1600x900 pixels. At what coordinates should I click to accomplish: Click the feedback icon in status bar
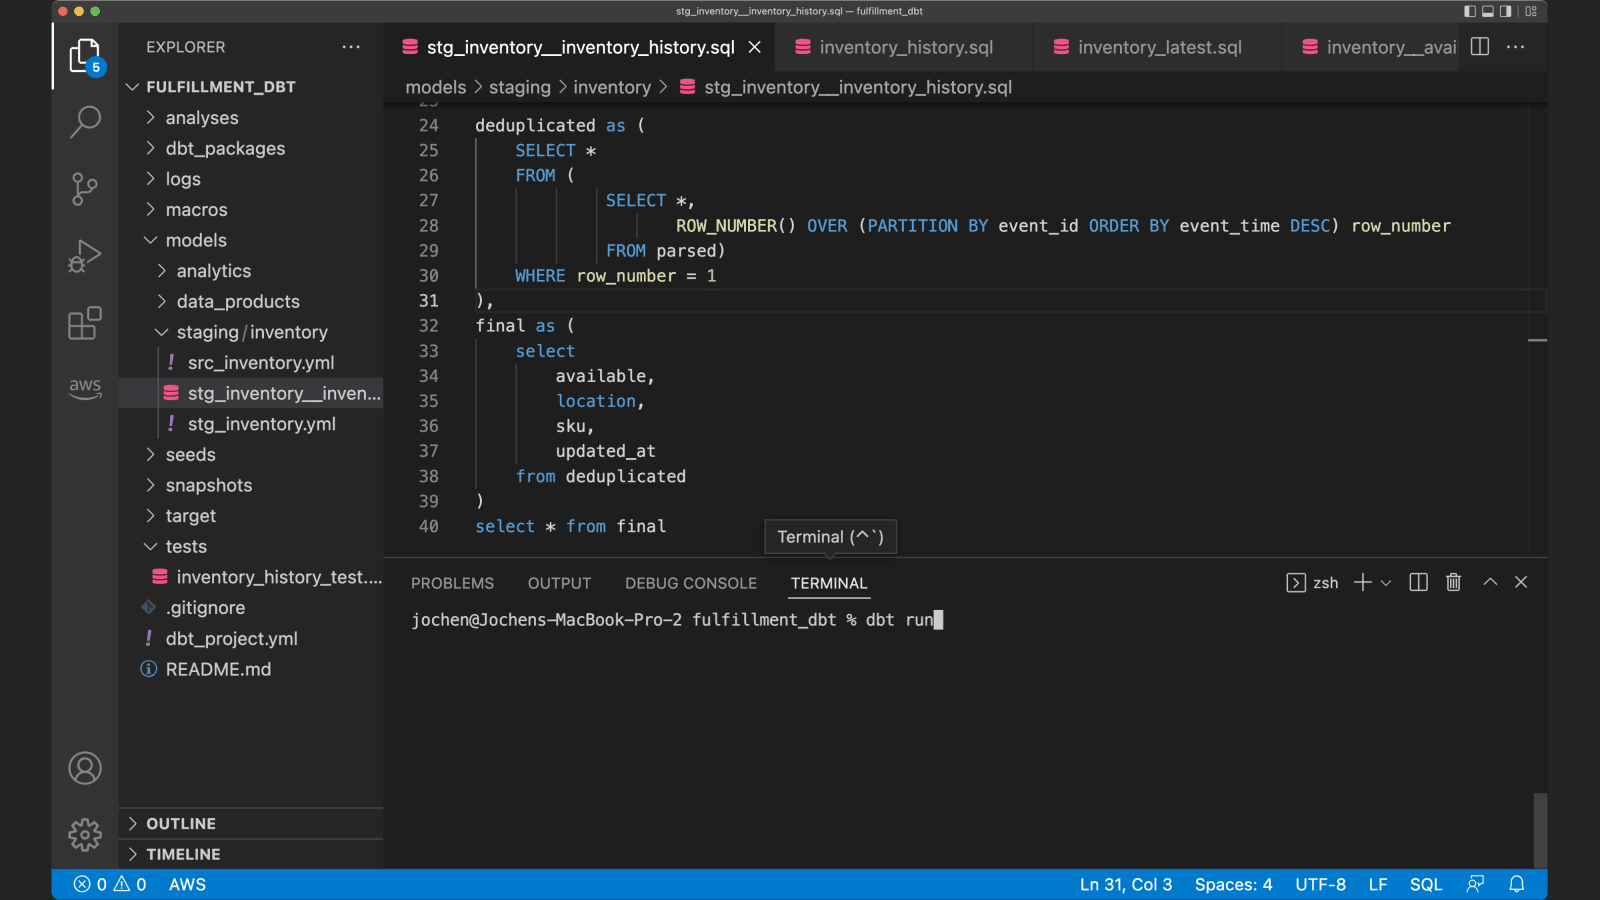pos(1475,884)
